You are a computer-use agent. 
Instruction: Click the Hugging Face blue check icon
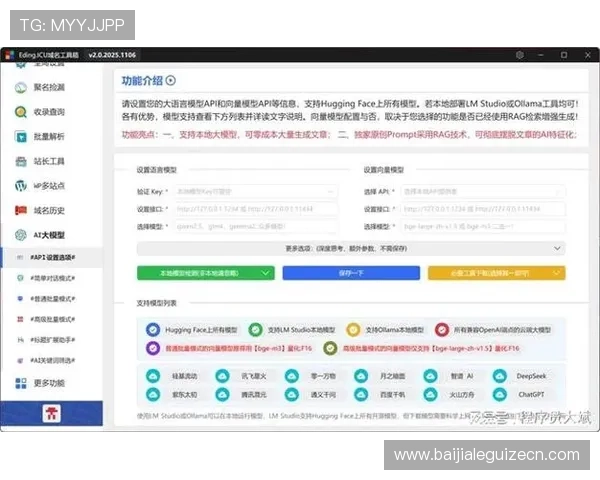point(153,330)
